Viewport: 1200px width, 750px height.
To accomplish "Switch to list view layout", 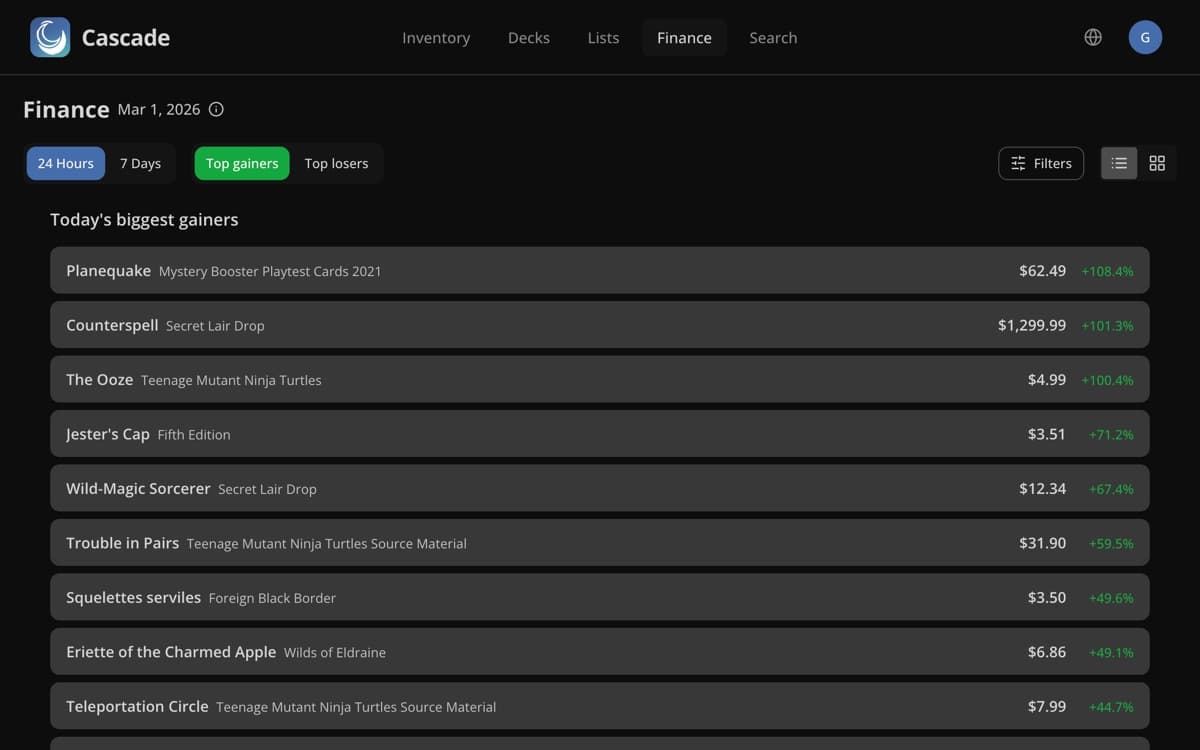I will click(1119, 163).
